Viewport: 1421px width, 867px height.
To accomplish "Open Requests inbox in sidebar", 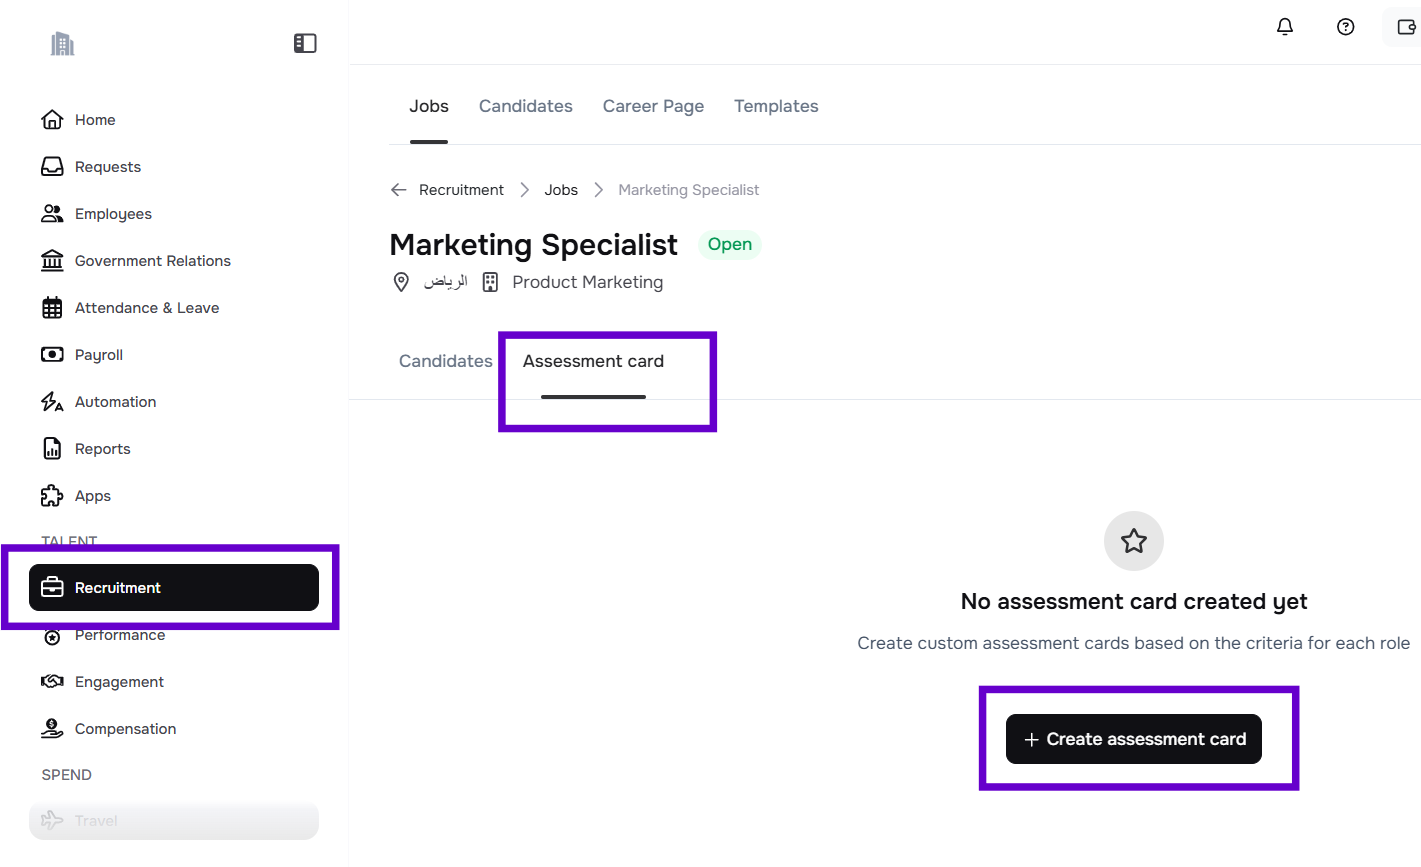I will click(x=107, y=167).
